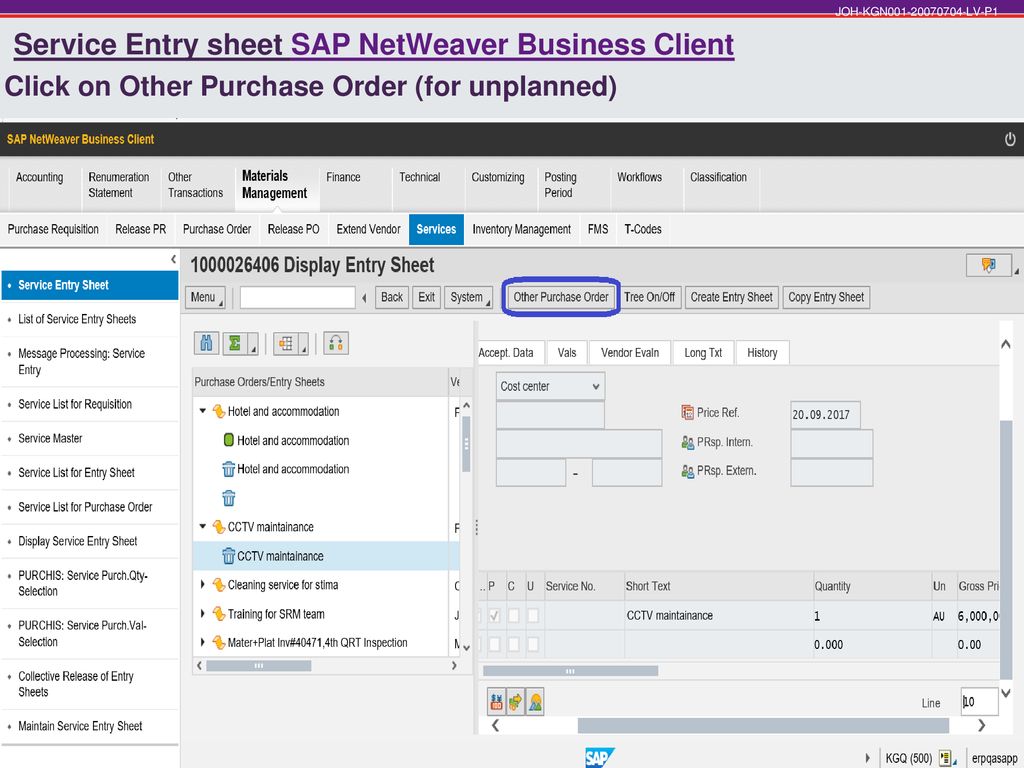This screenshot has height=768, width=1024.
Task: Collapse the Hotel and accommodation tree node
Action: 202,411
